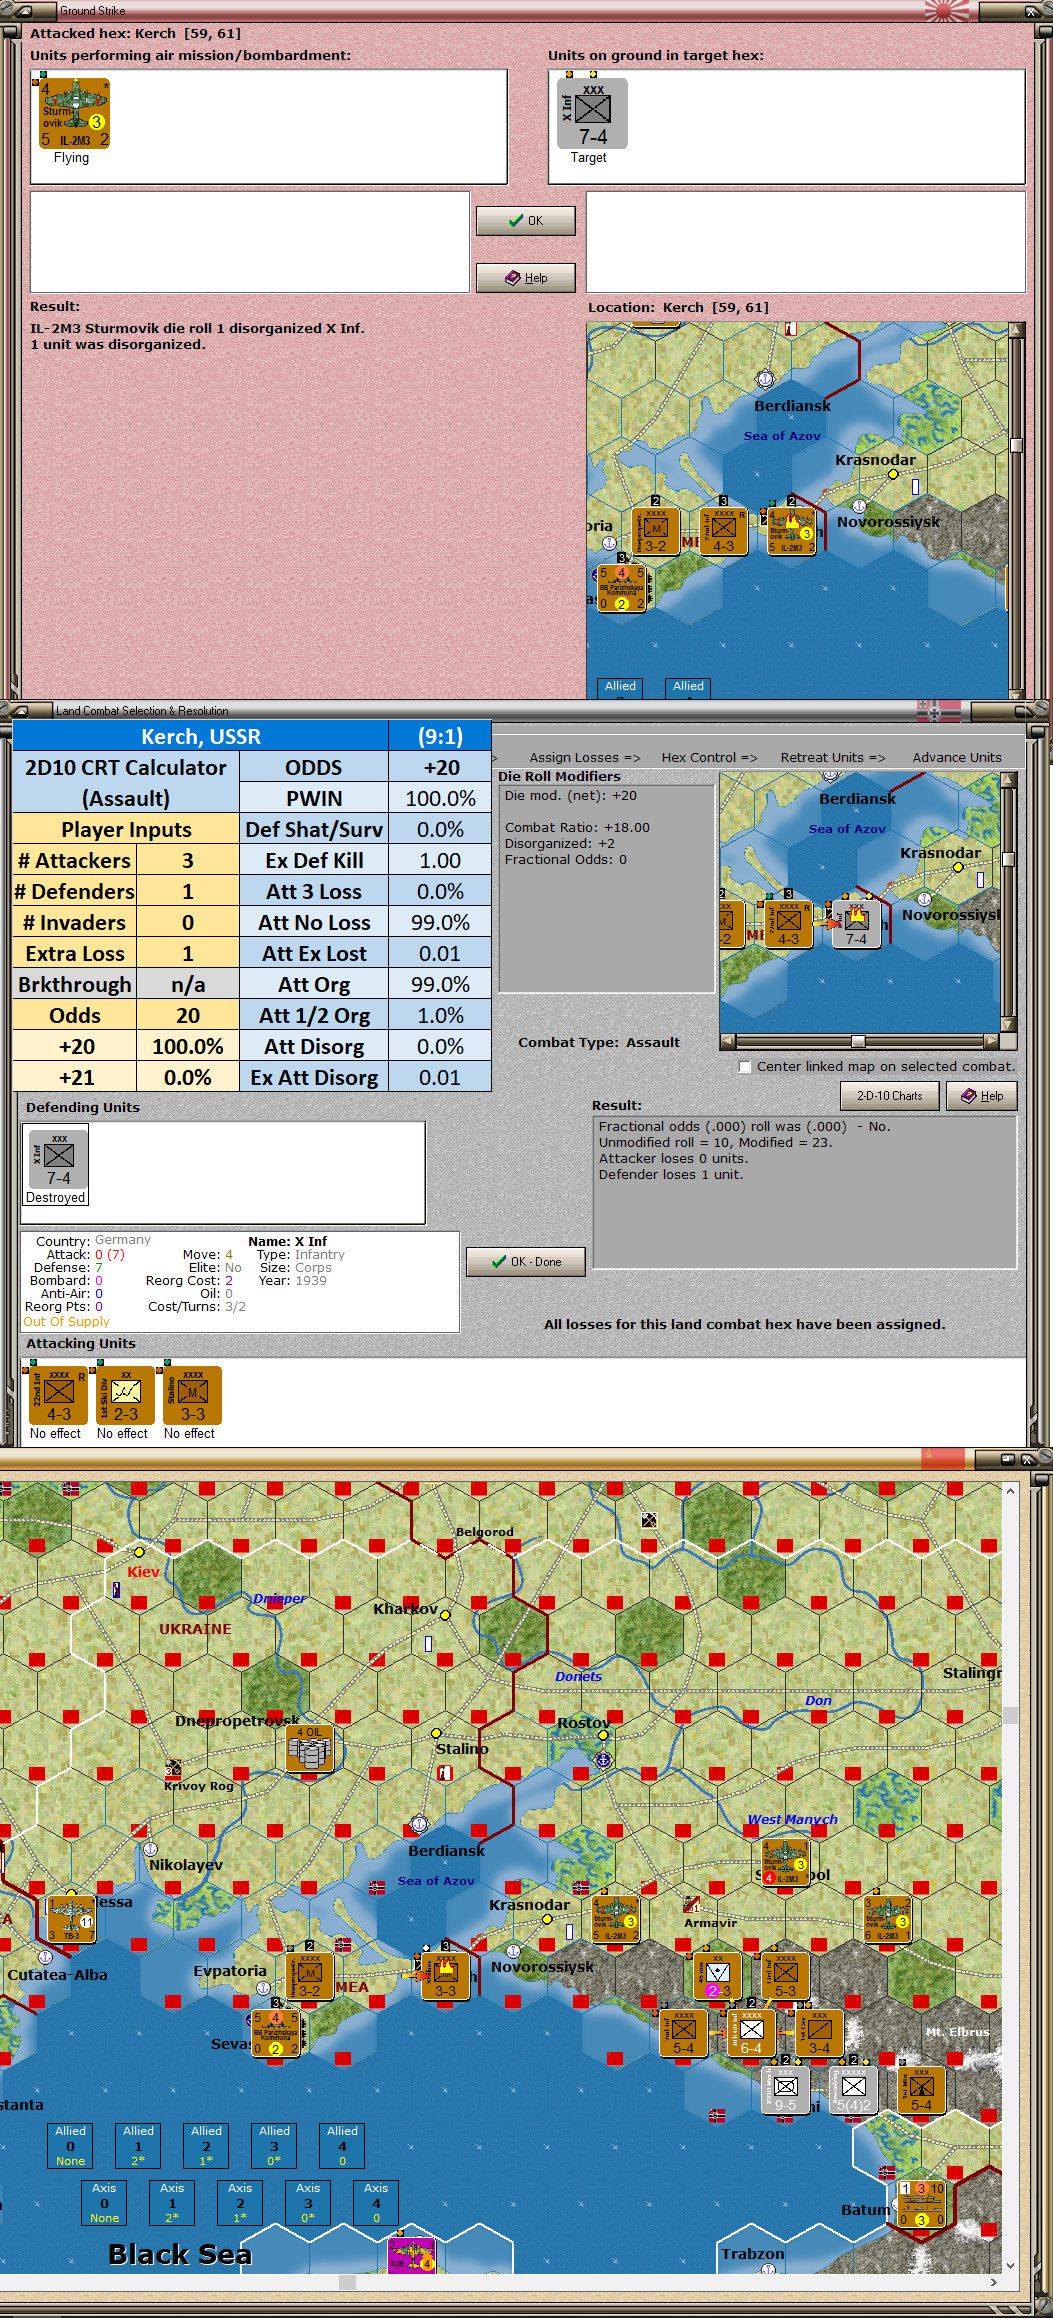This screenshot has width=1053, height=2318.
Task: Select the 4 OIL counter near Dnepropetrovsk
Action: [x=309, y=1748]
